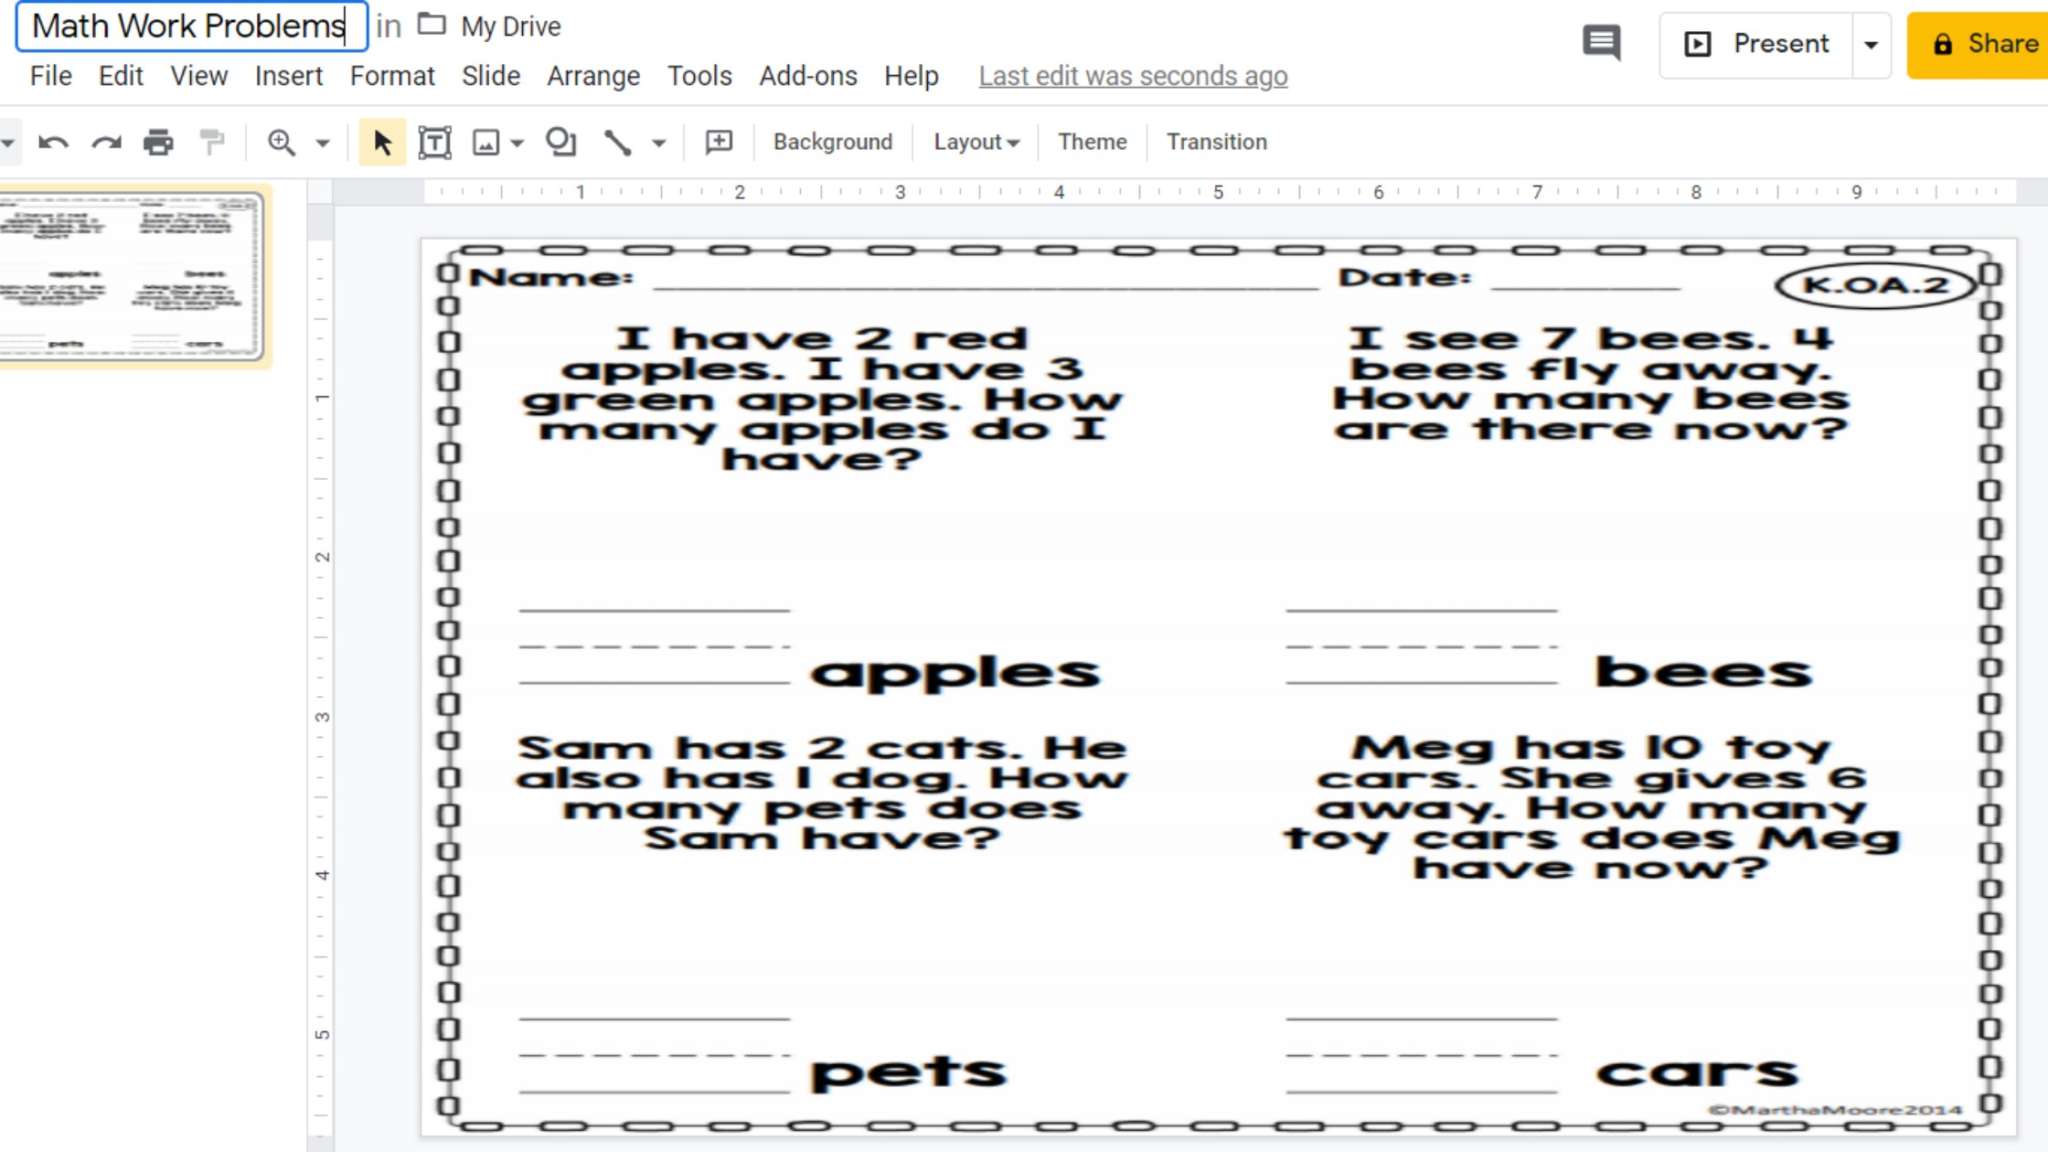
Task: Click the undo arrow icon
Action: click(x=52, y=141)
